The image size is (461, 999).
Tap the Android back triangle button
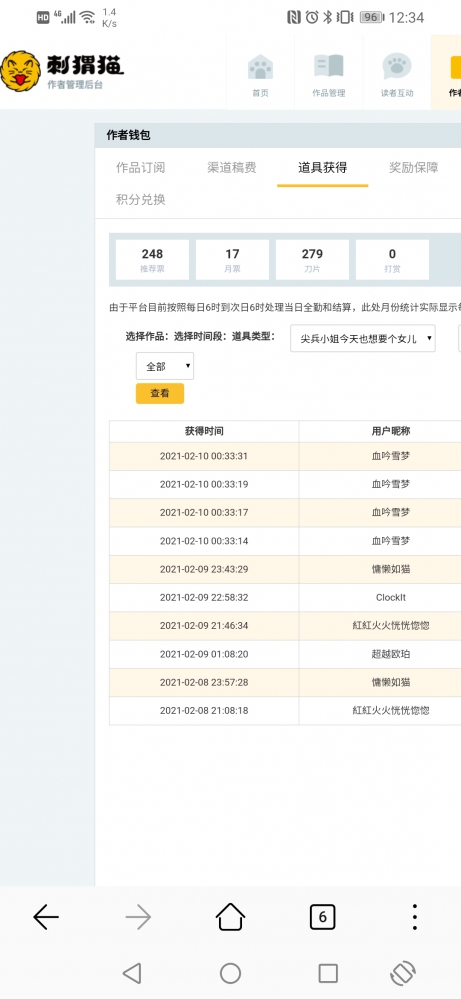pos(132,973)
